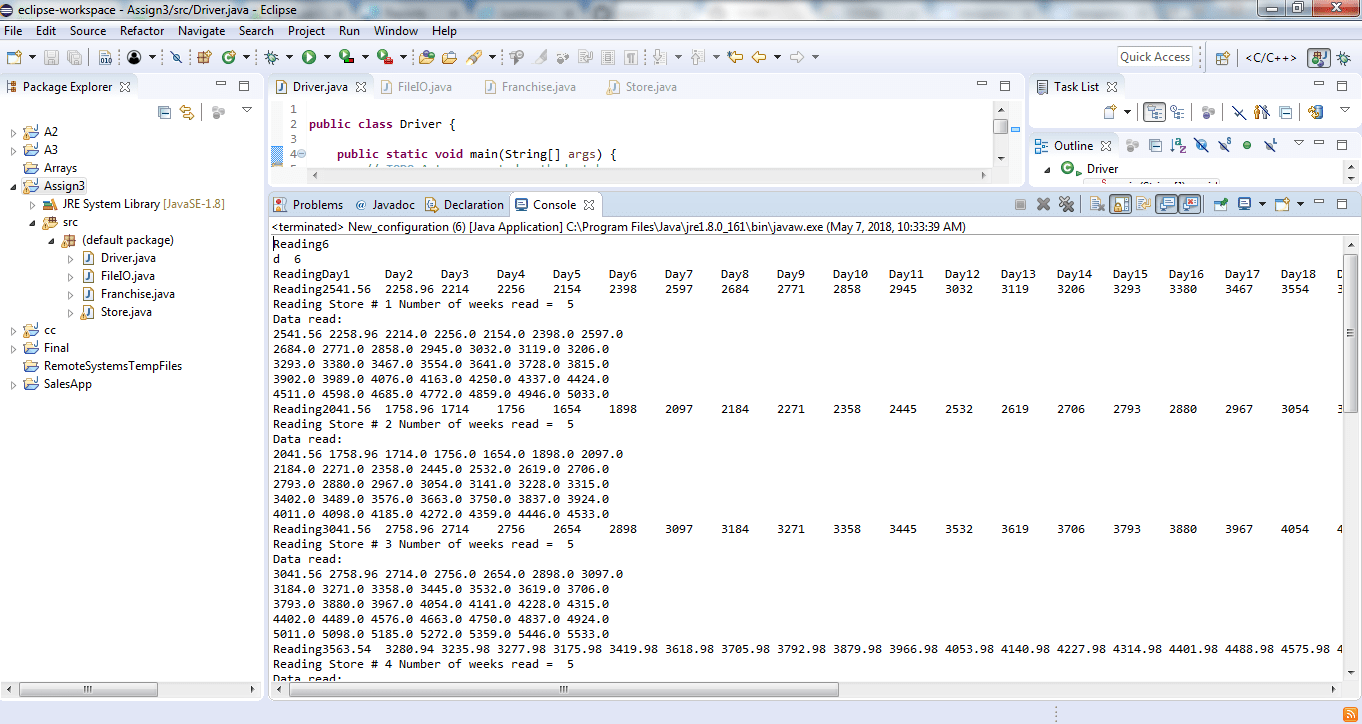
Task: Open the Run button dropdown arrow
Action: tap(327, 57)
